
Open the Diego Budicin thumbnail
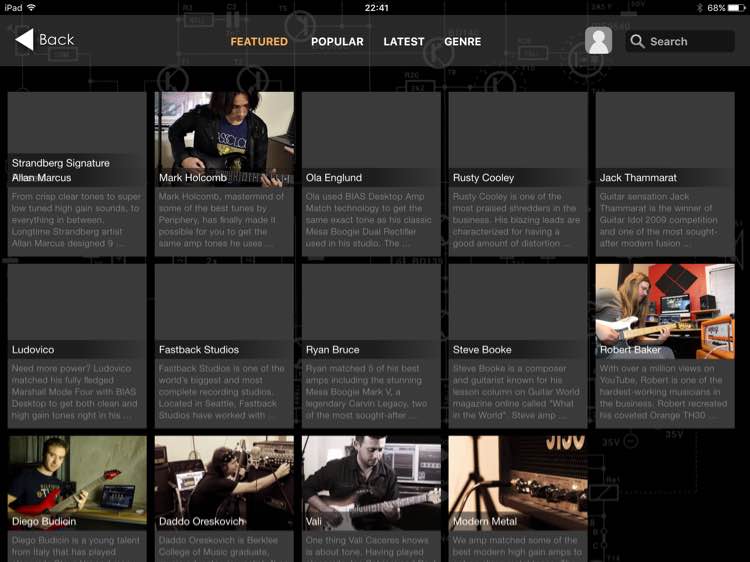[77, 483]
